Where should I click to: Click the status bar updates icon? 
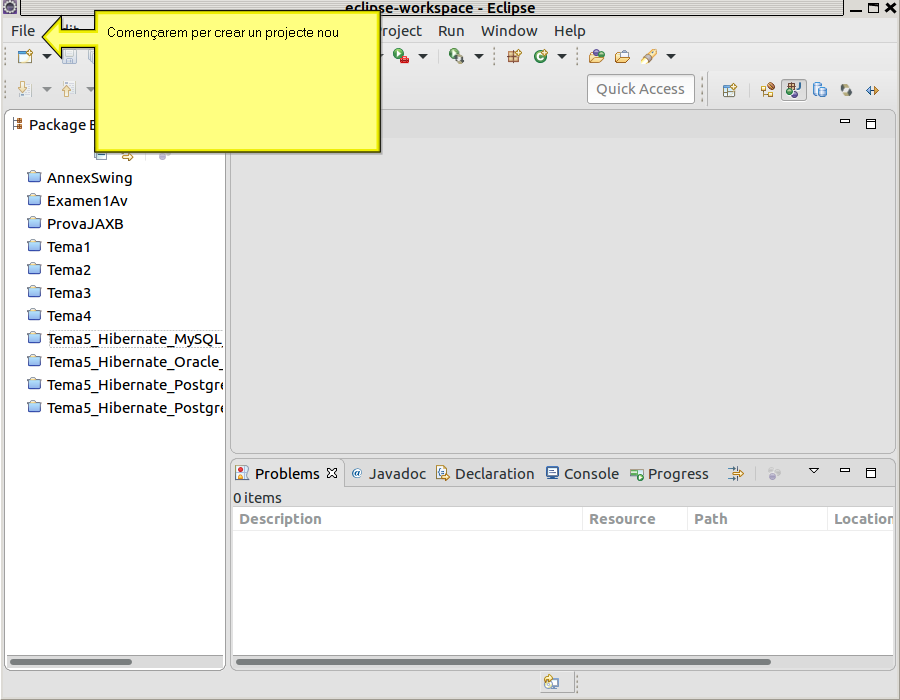pos(552,682)
